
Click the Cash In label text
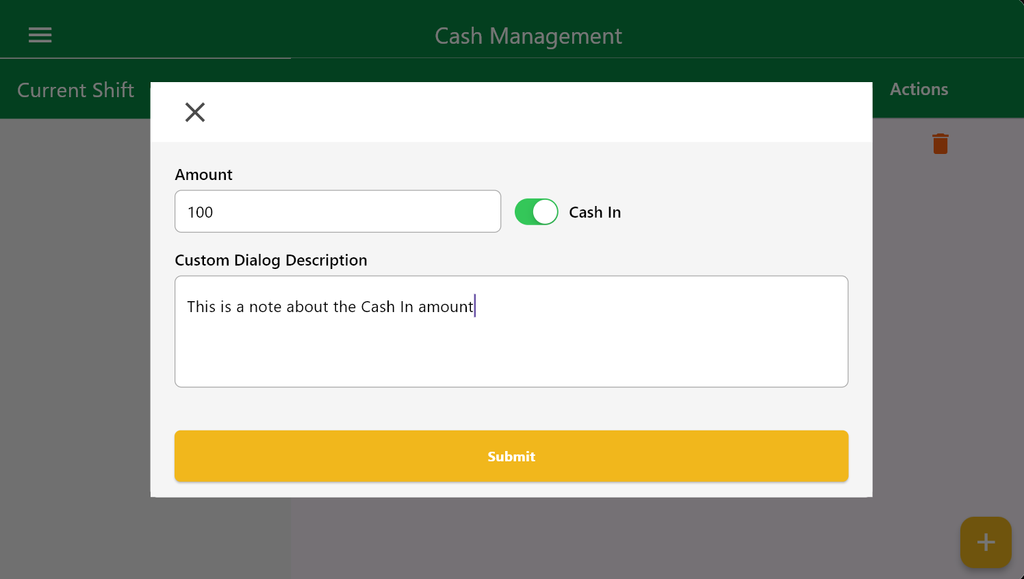(x=595, y=212)
